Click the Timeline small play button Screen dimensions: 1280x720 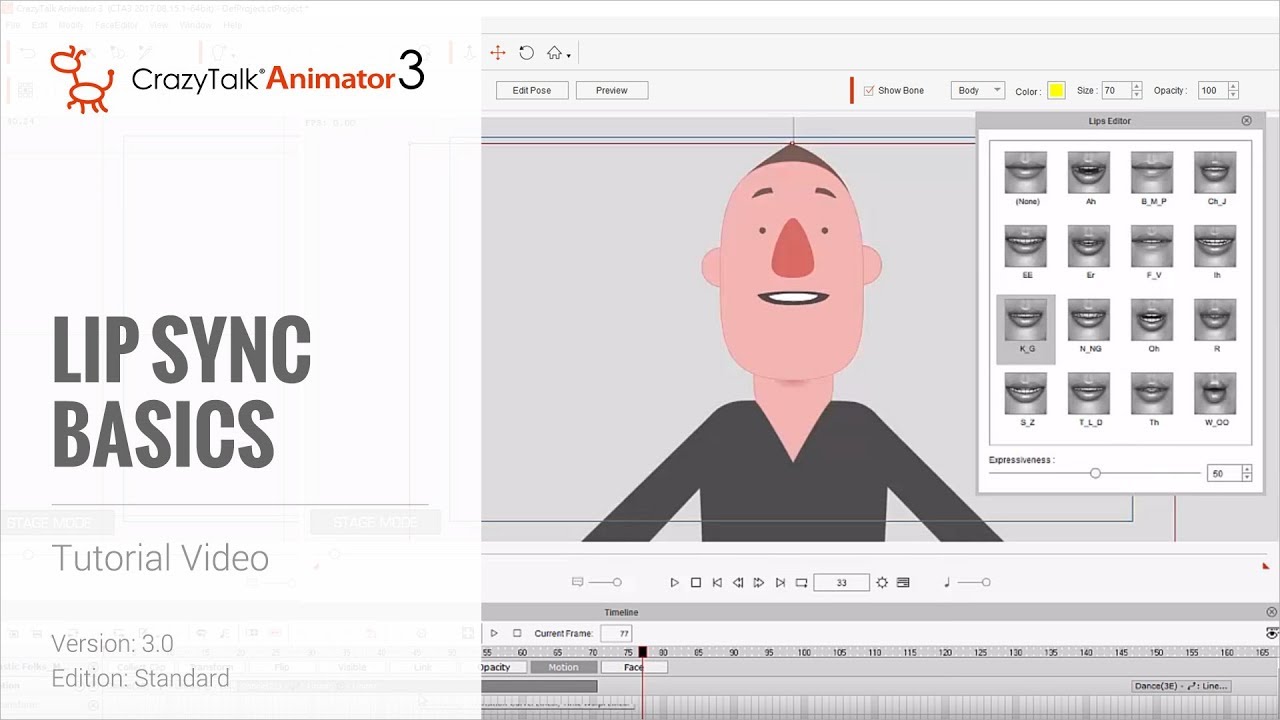click(494, 633)
